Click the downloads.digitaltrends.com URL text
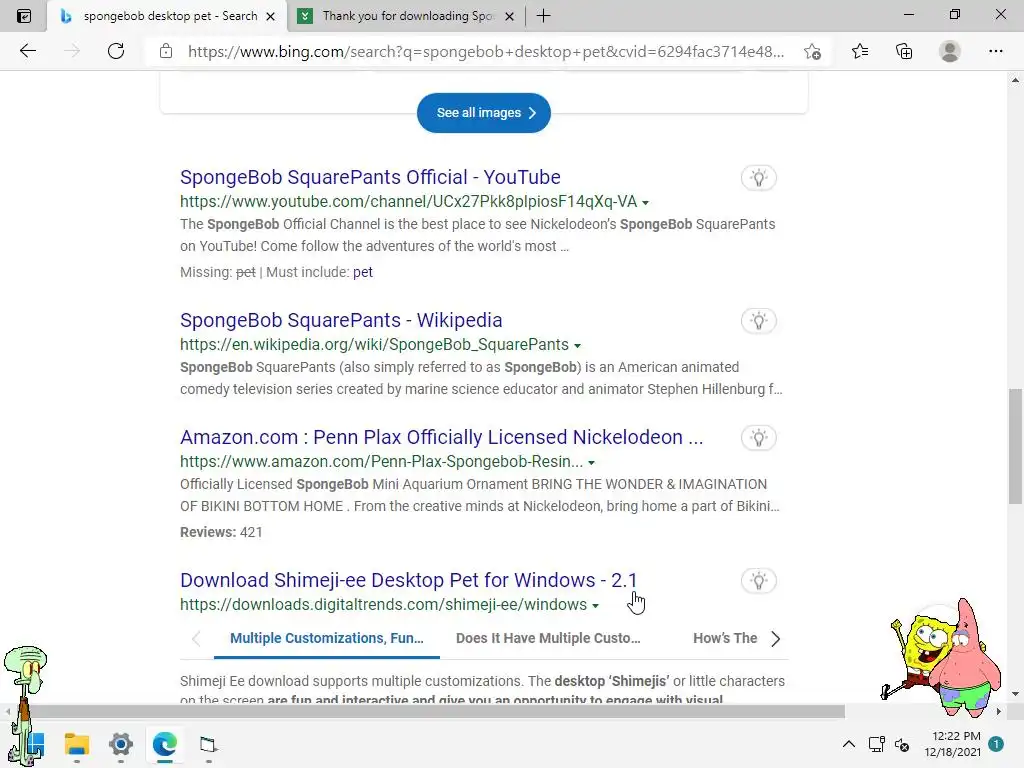This screenshot has width=1024, height=768. coord(383,605)
